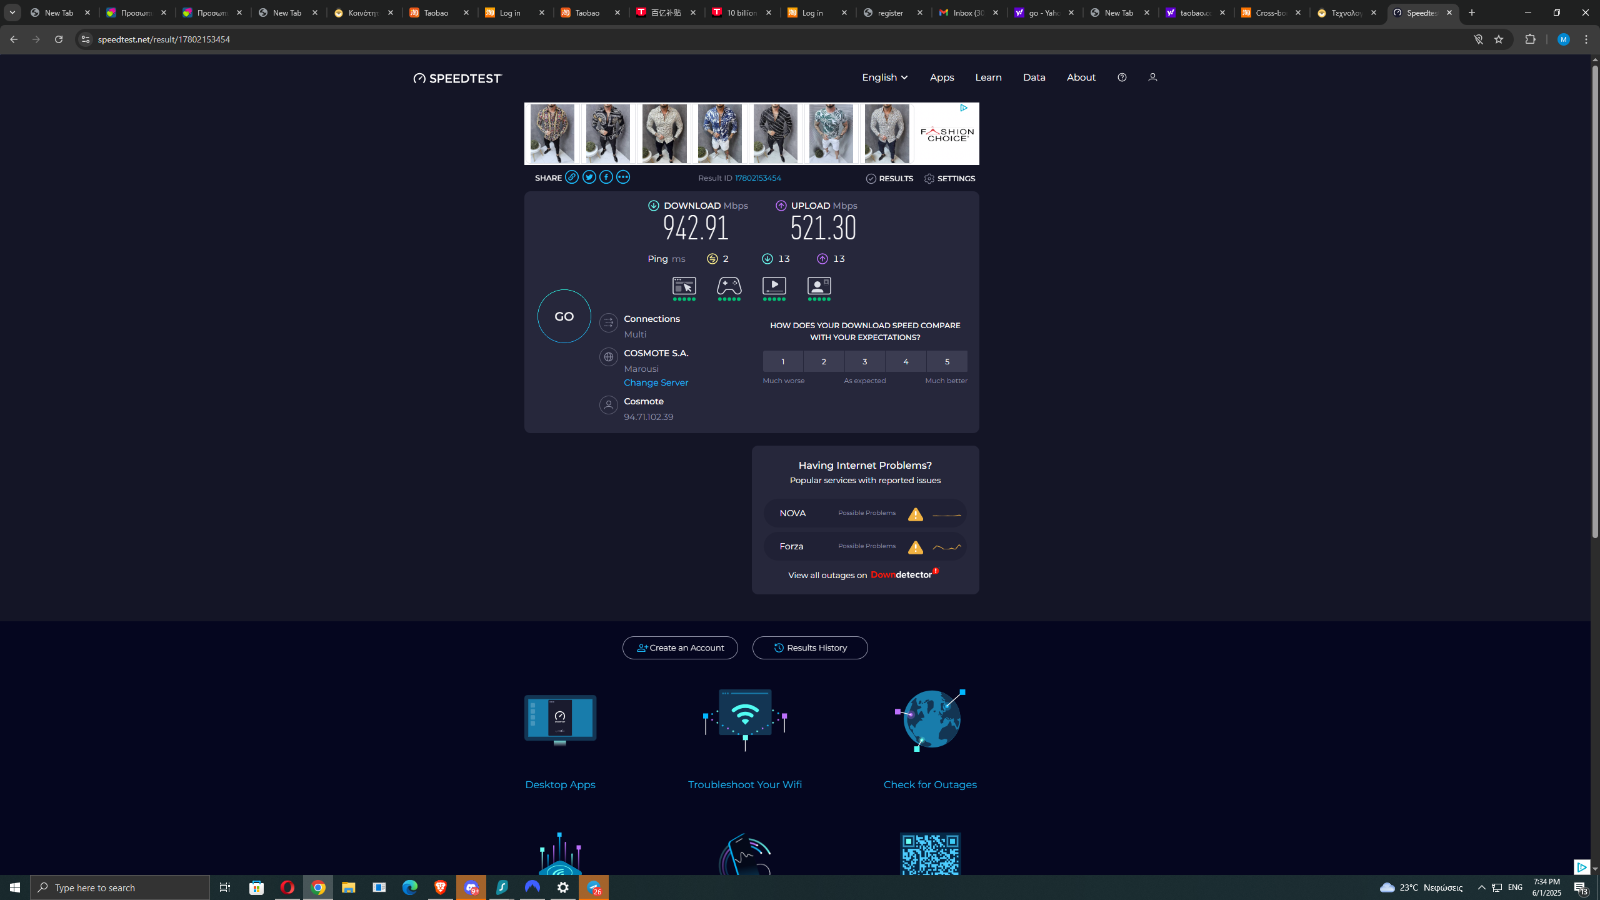
Task: Expand the English language dropdown
Action: 884,77
